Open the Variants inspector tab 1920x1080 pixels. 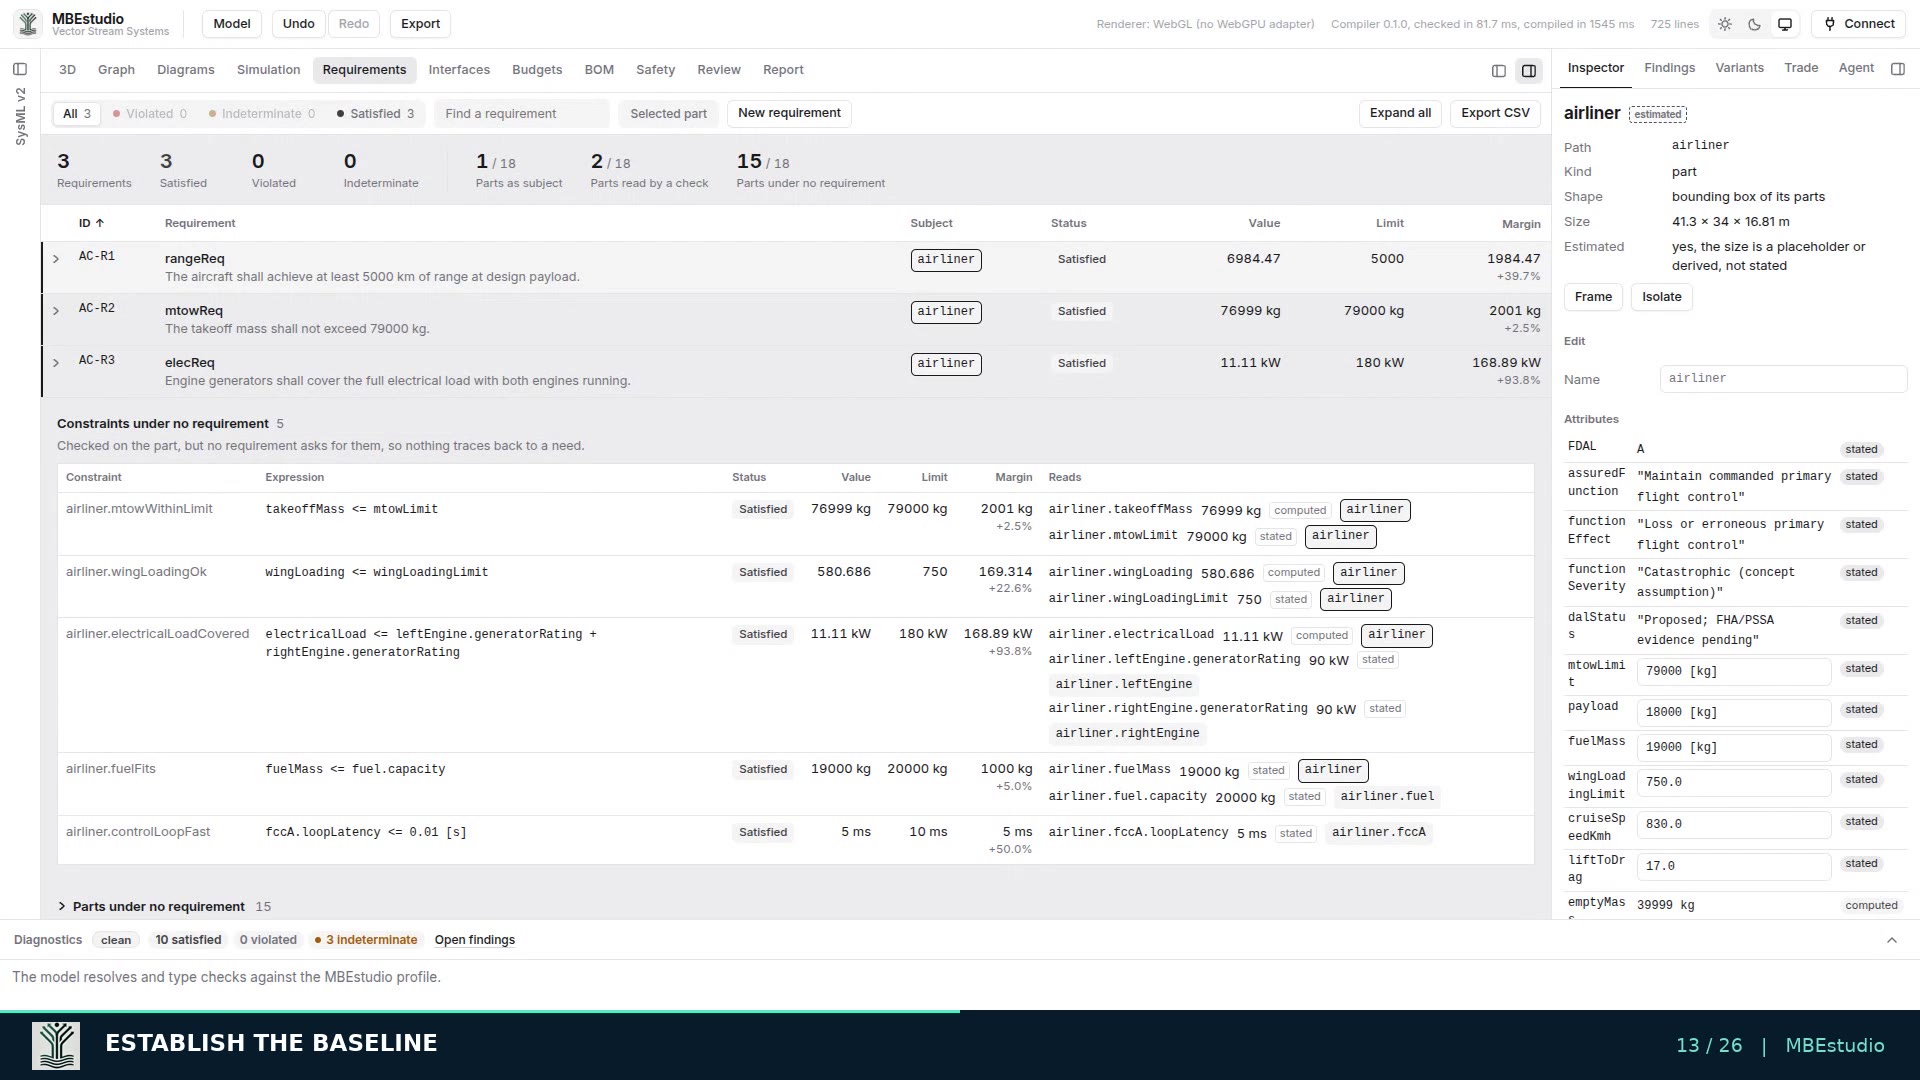tap(1739, 68)
